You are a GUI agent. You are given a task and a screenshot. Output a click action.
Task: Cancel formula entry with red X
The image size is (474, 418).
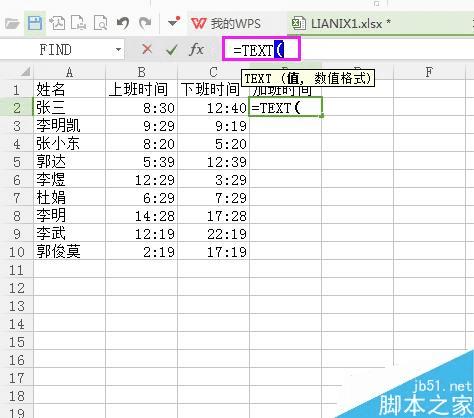147,50
